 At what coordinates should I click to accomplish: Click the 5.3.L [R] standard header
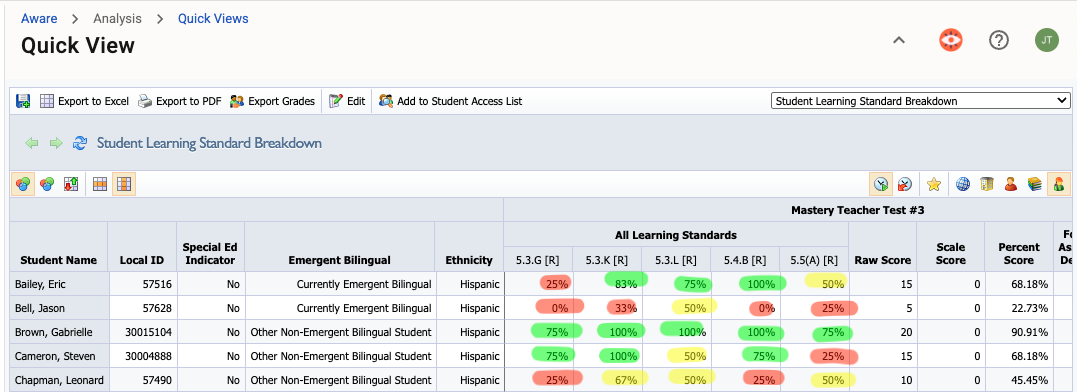(x=676, y=260)
